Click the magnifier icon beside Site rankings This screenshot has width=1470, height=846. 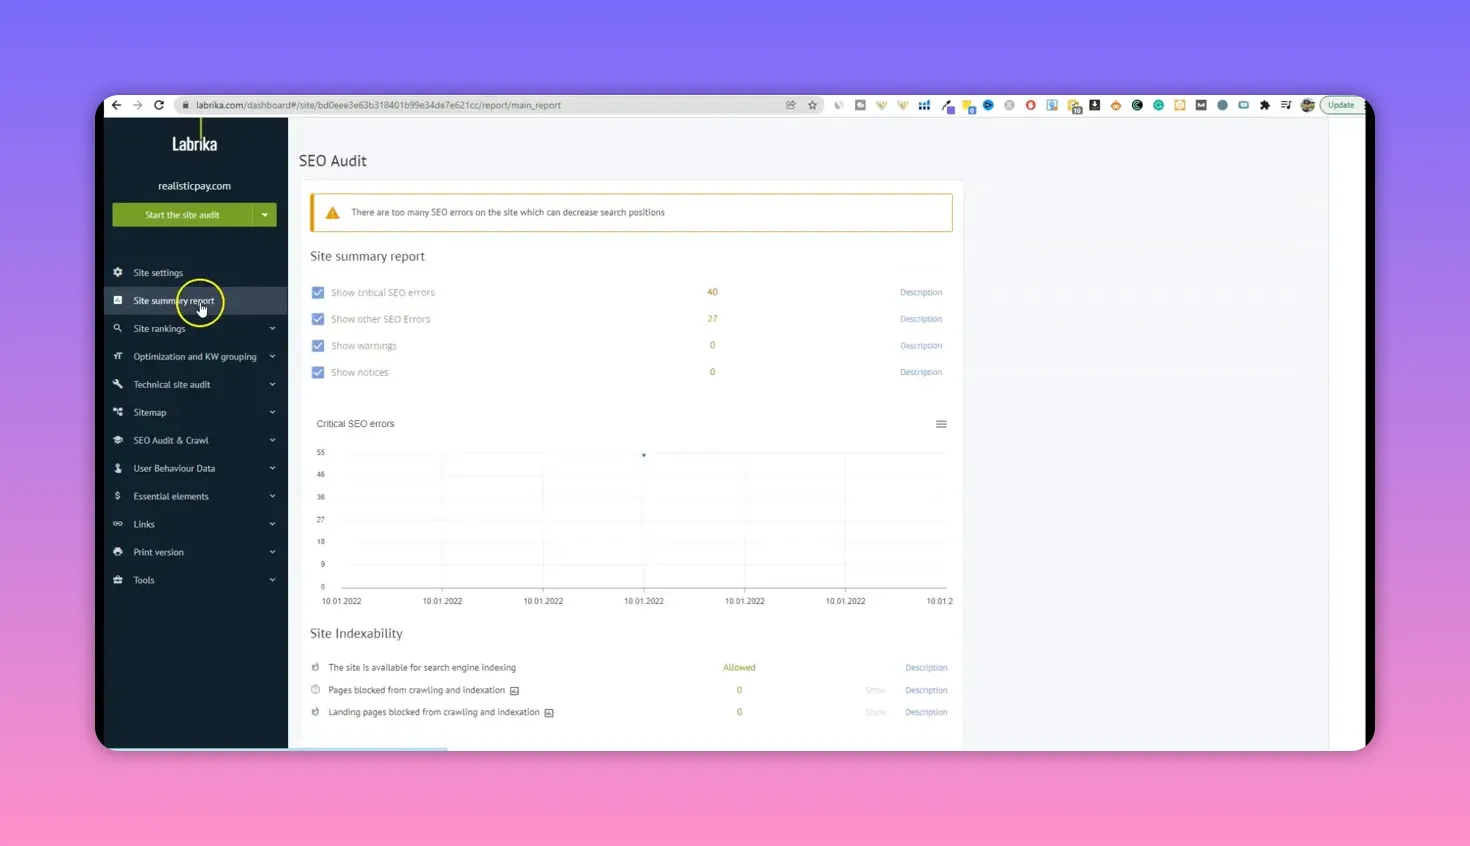(118, 328)
